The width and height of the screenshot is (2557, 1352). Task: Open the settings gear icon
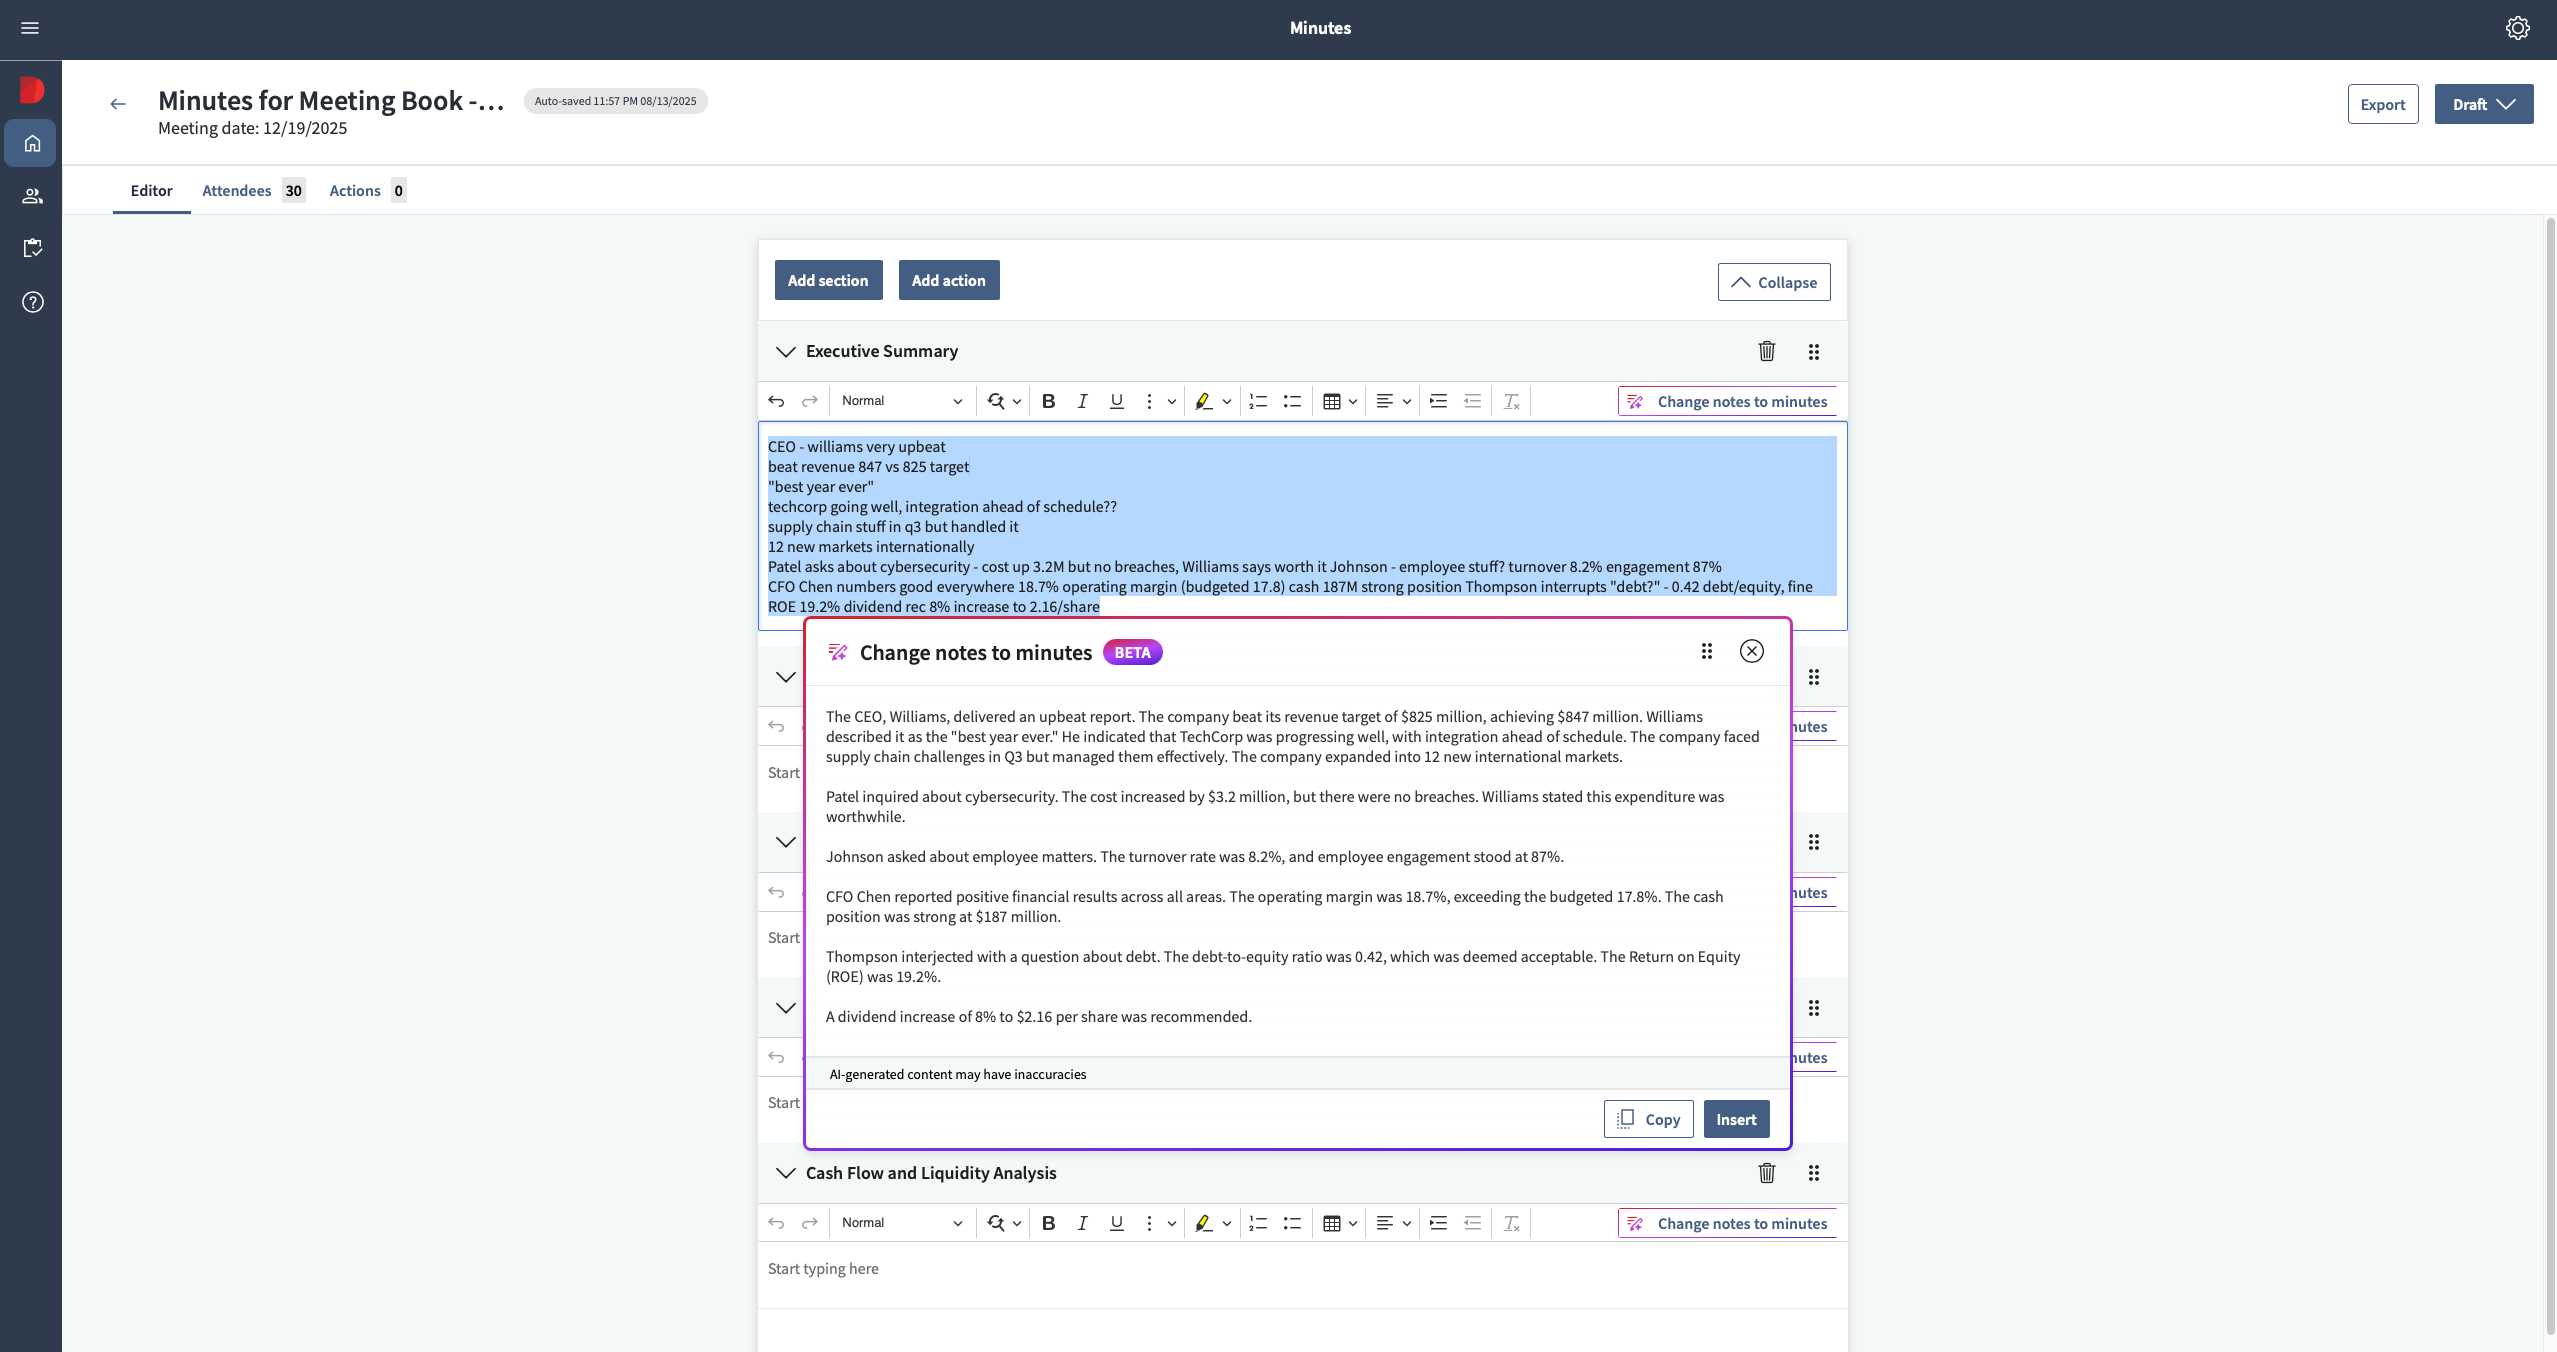point(2517,28)
